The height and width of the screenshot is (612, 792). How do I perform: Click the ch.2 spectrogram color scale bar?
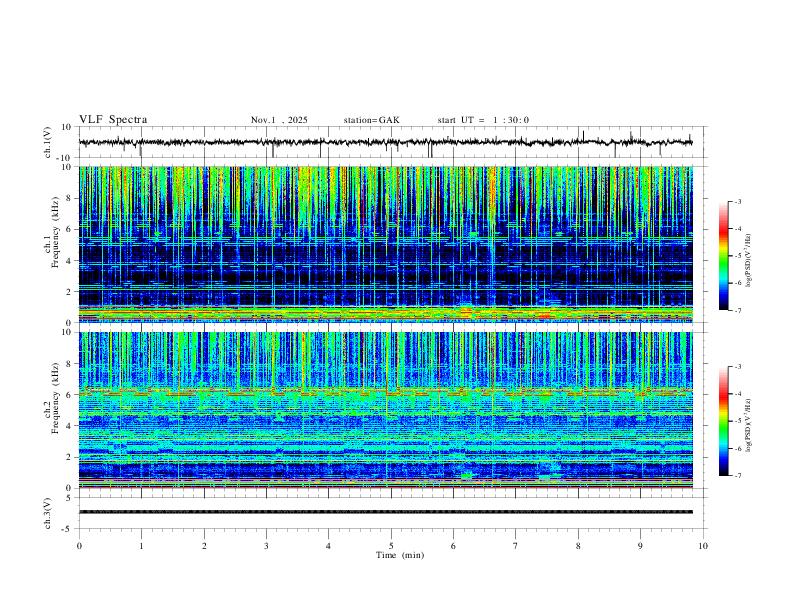[723, 421]
